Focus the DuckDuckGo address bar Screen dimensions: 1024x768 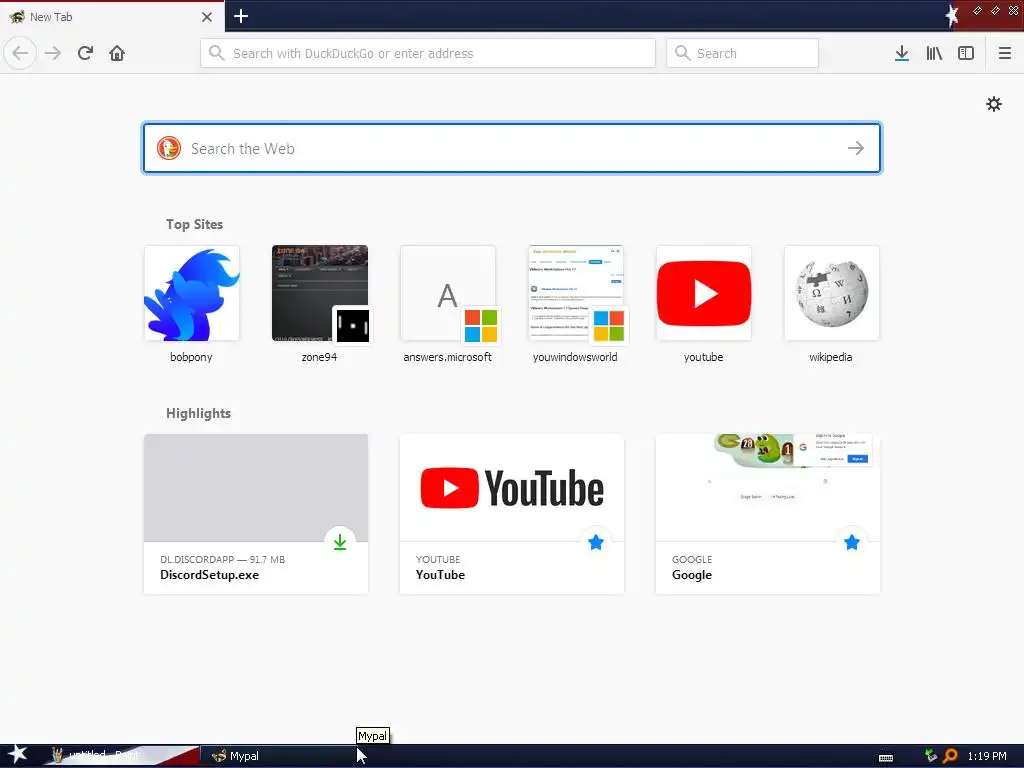428,53
